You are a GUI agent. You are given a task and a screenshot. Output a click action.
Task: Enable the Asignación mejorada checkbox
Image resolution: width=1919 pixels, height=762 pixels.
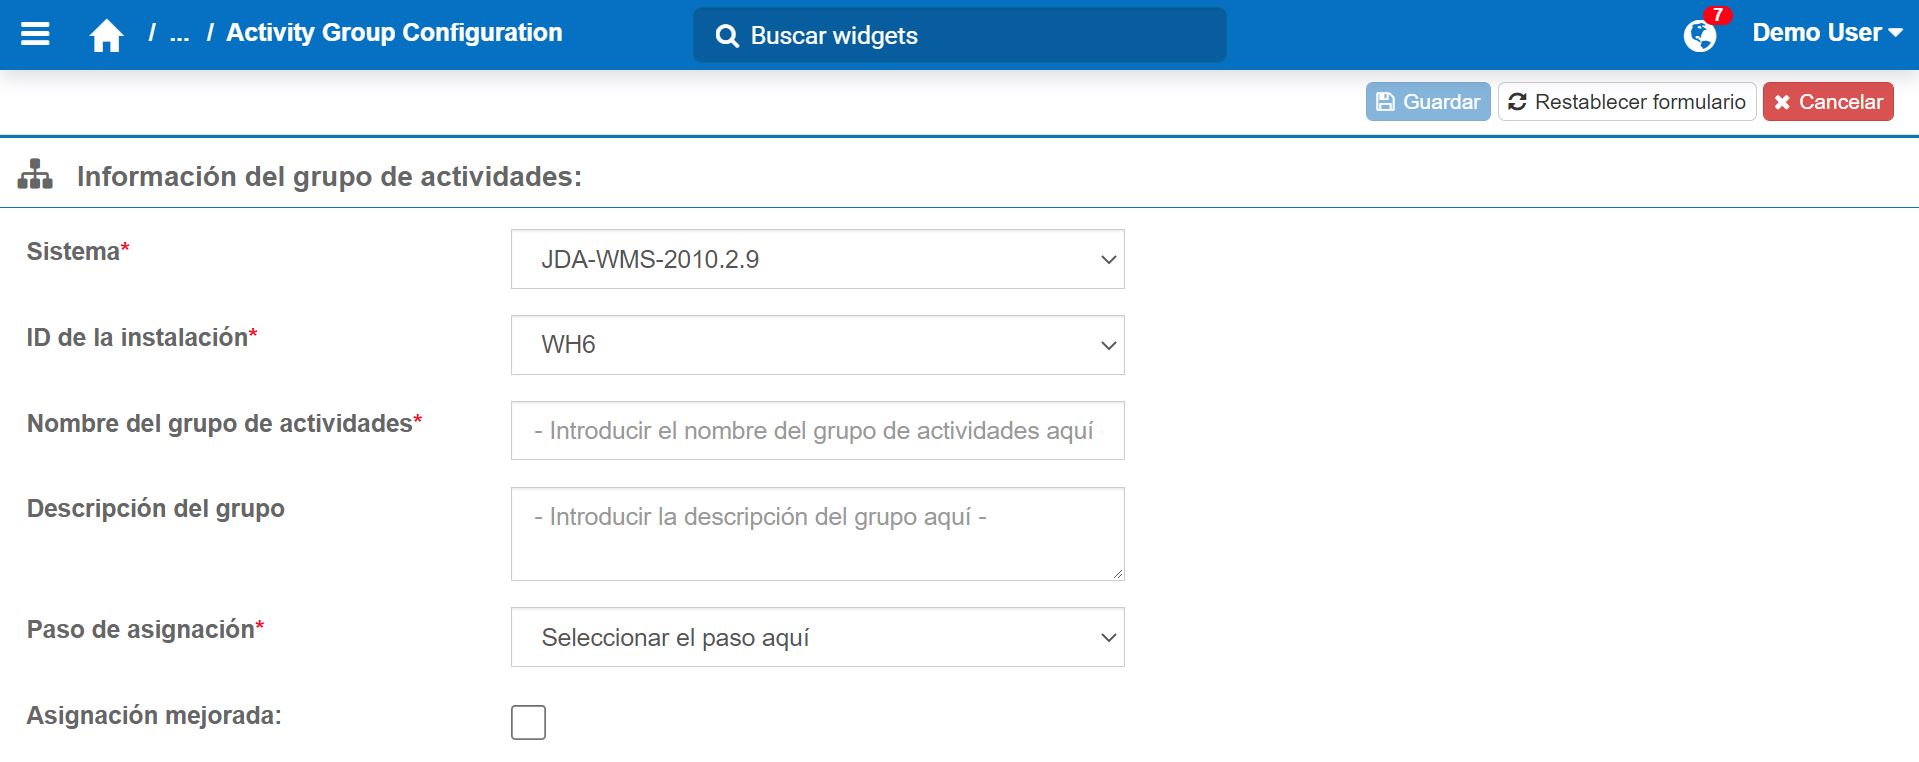click(528, 722)
